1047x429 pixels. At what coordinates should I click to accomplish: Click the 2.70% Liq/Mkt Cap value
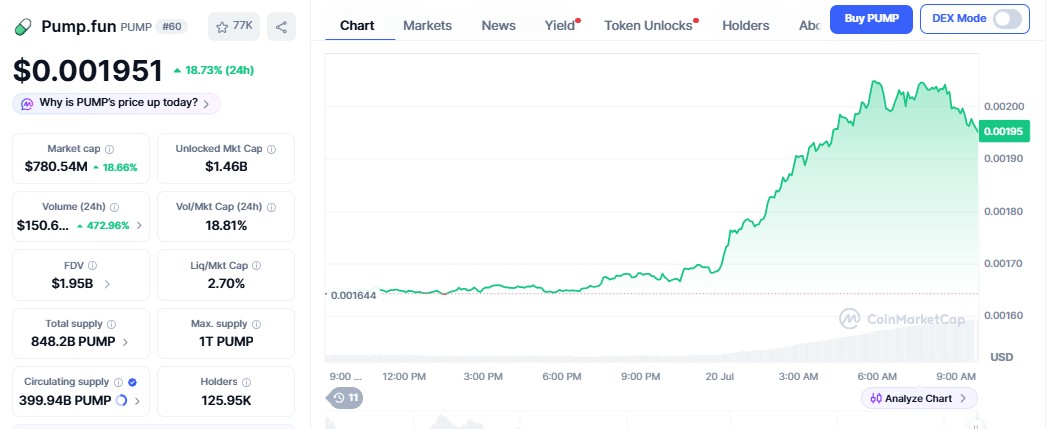[x=226, y=283]
